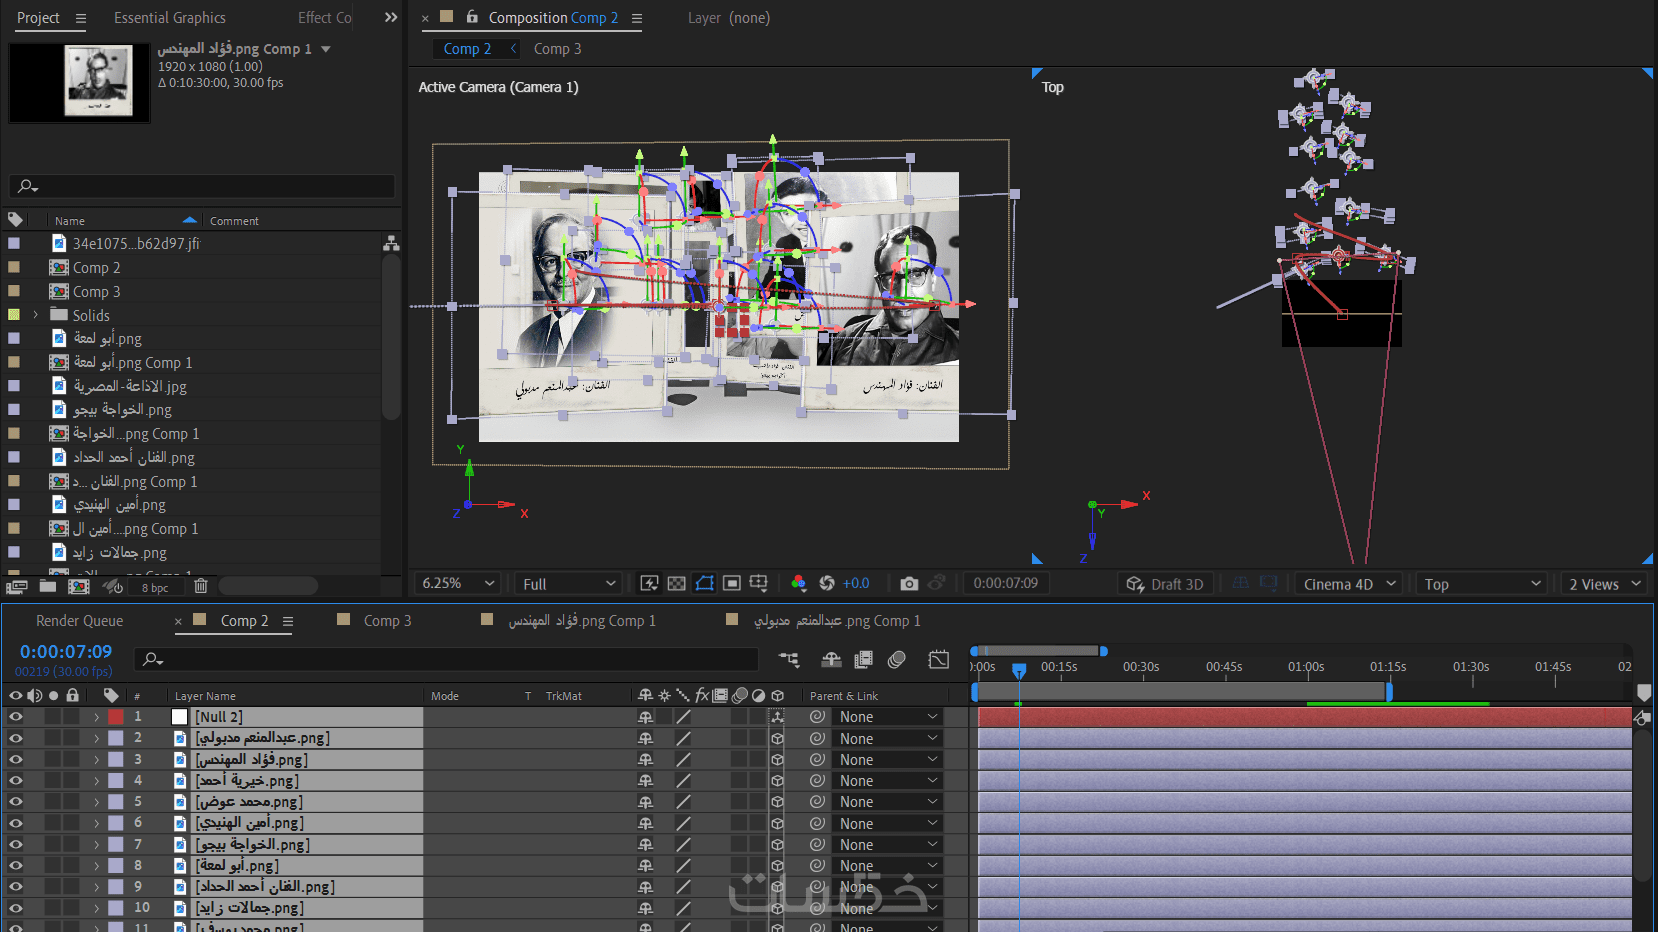Enable Motion Blur for the composition
Viewport: 1658px width, 932px height.
[x=897, y=659]
